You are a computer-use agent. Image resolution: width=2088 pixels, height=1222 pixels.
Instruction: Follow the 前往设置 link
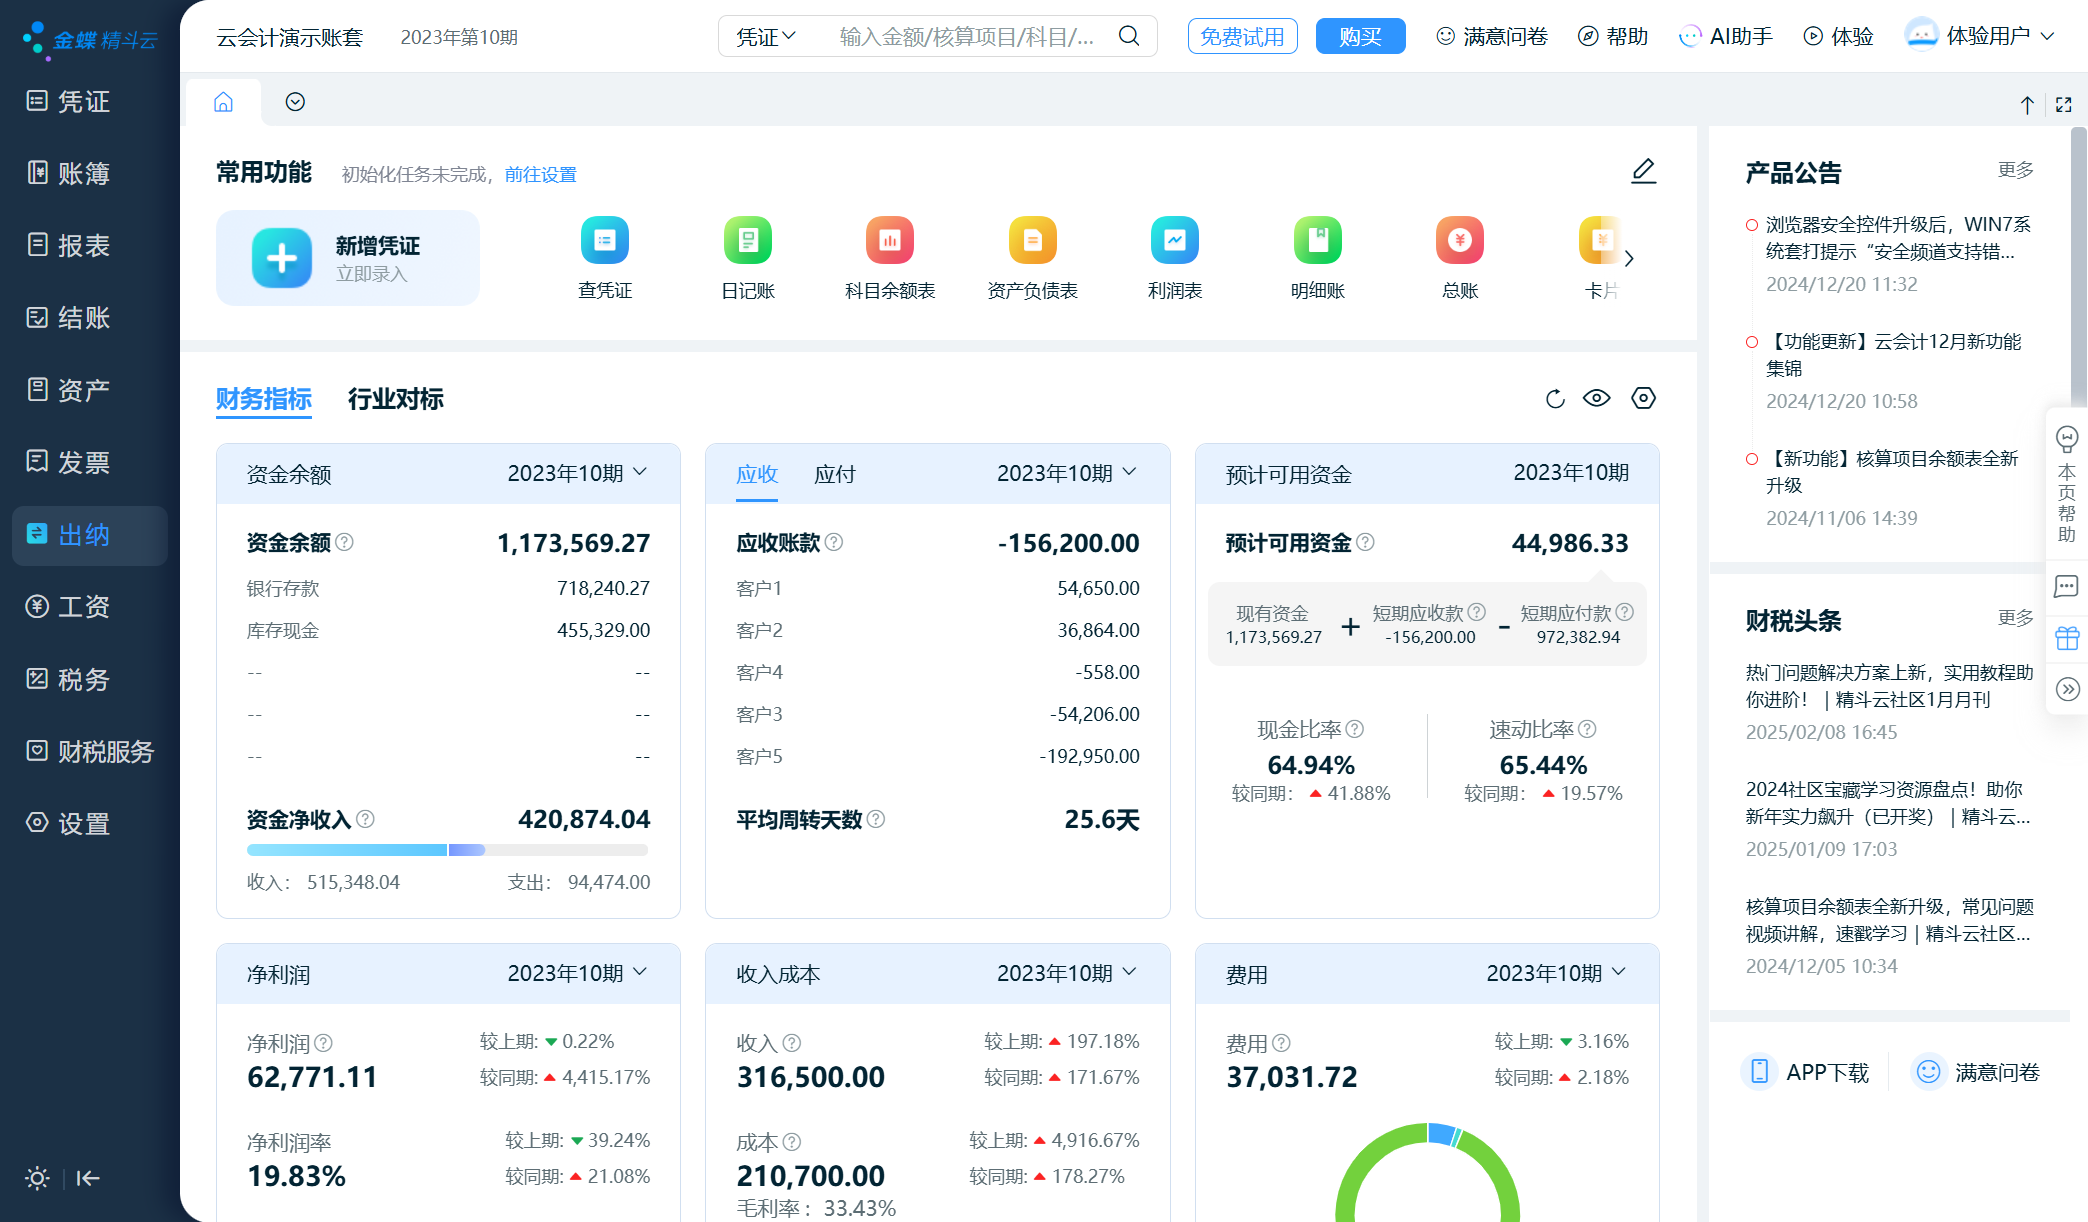click(540, 174)
